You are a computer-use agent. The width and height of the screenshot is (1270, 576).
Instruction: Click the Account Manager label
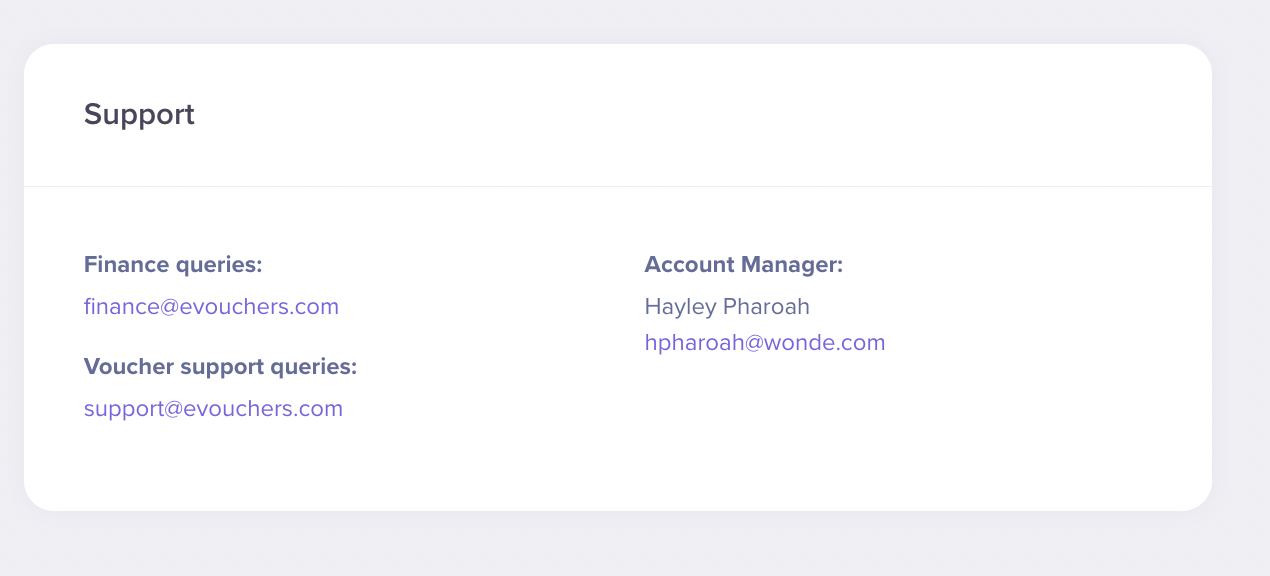[744, 265]
